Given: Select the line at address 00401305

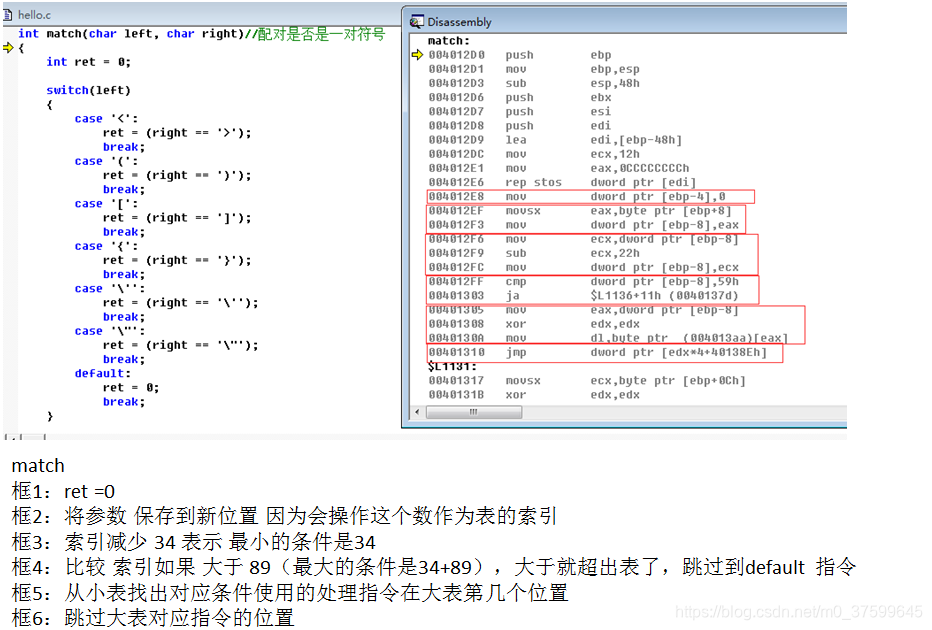Looking at the screenshot, I should point(584,310).
